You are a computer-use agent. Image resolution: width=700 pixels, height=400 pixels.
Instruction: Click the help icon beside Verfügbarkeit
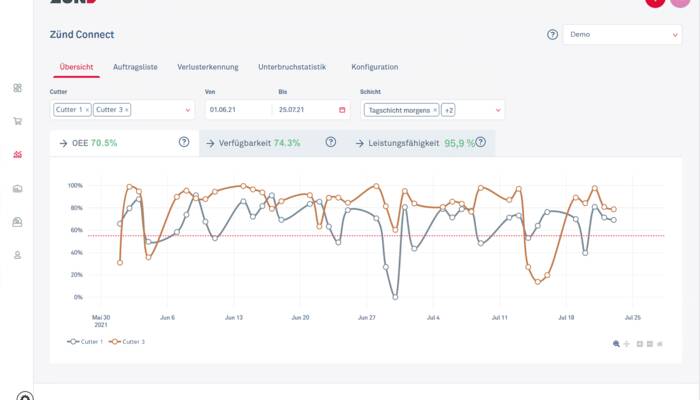(x=330, y=143)
